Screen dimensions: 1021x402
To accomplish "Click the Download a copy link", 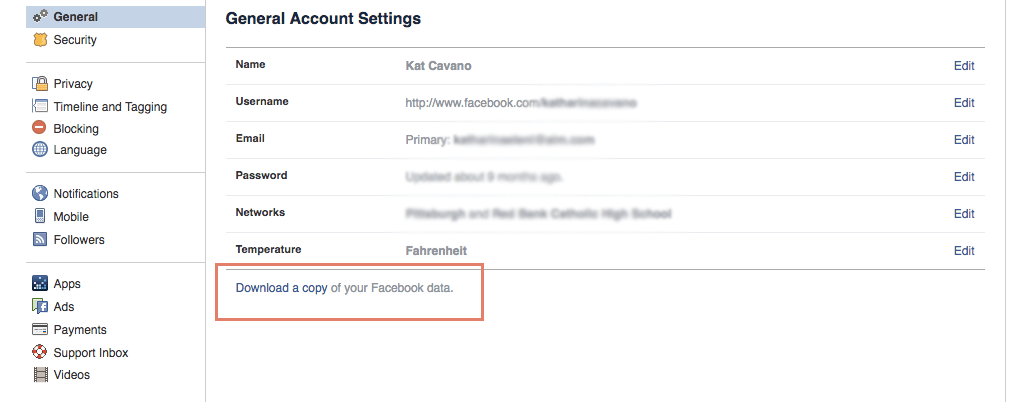I will (281, 287).
